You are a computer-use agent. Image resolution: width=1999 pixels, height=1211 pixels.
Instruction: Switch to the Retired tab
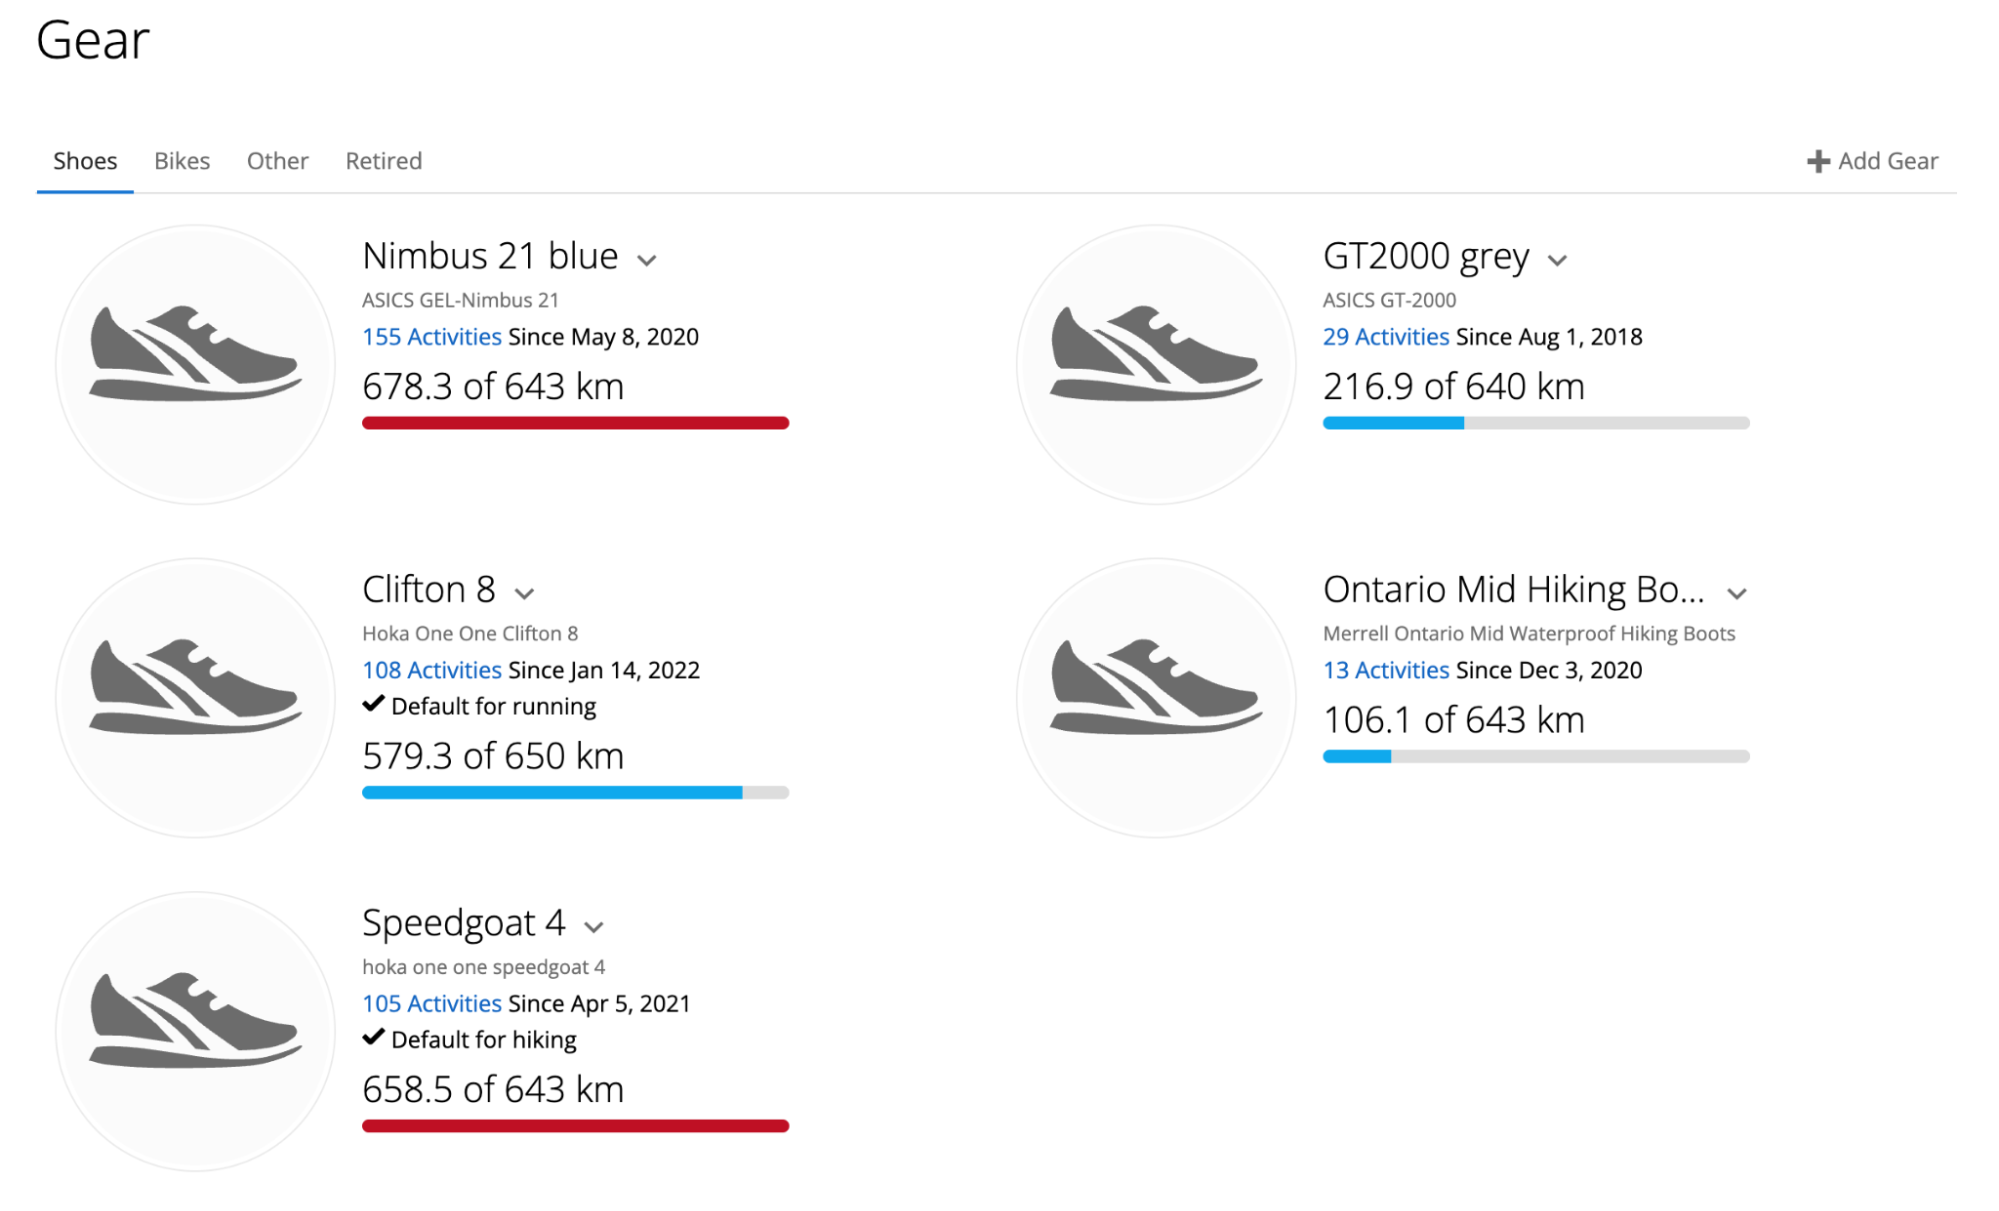pyautogui.click(x=384, y=161)
